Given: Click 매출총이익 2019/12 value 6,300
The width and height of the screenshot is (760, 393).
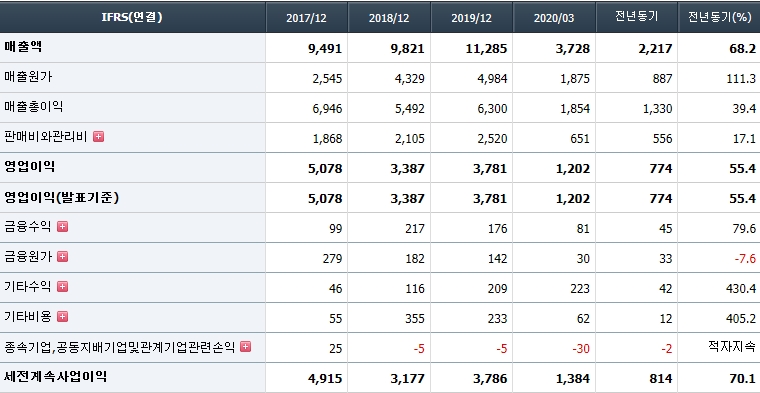Looking at the screenshot, I should 492,109.
